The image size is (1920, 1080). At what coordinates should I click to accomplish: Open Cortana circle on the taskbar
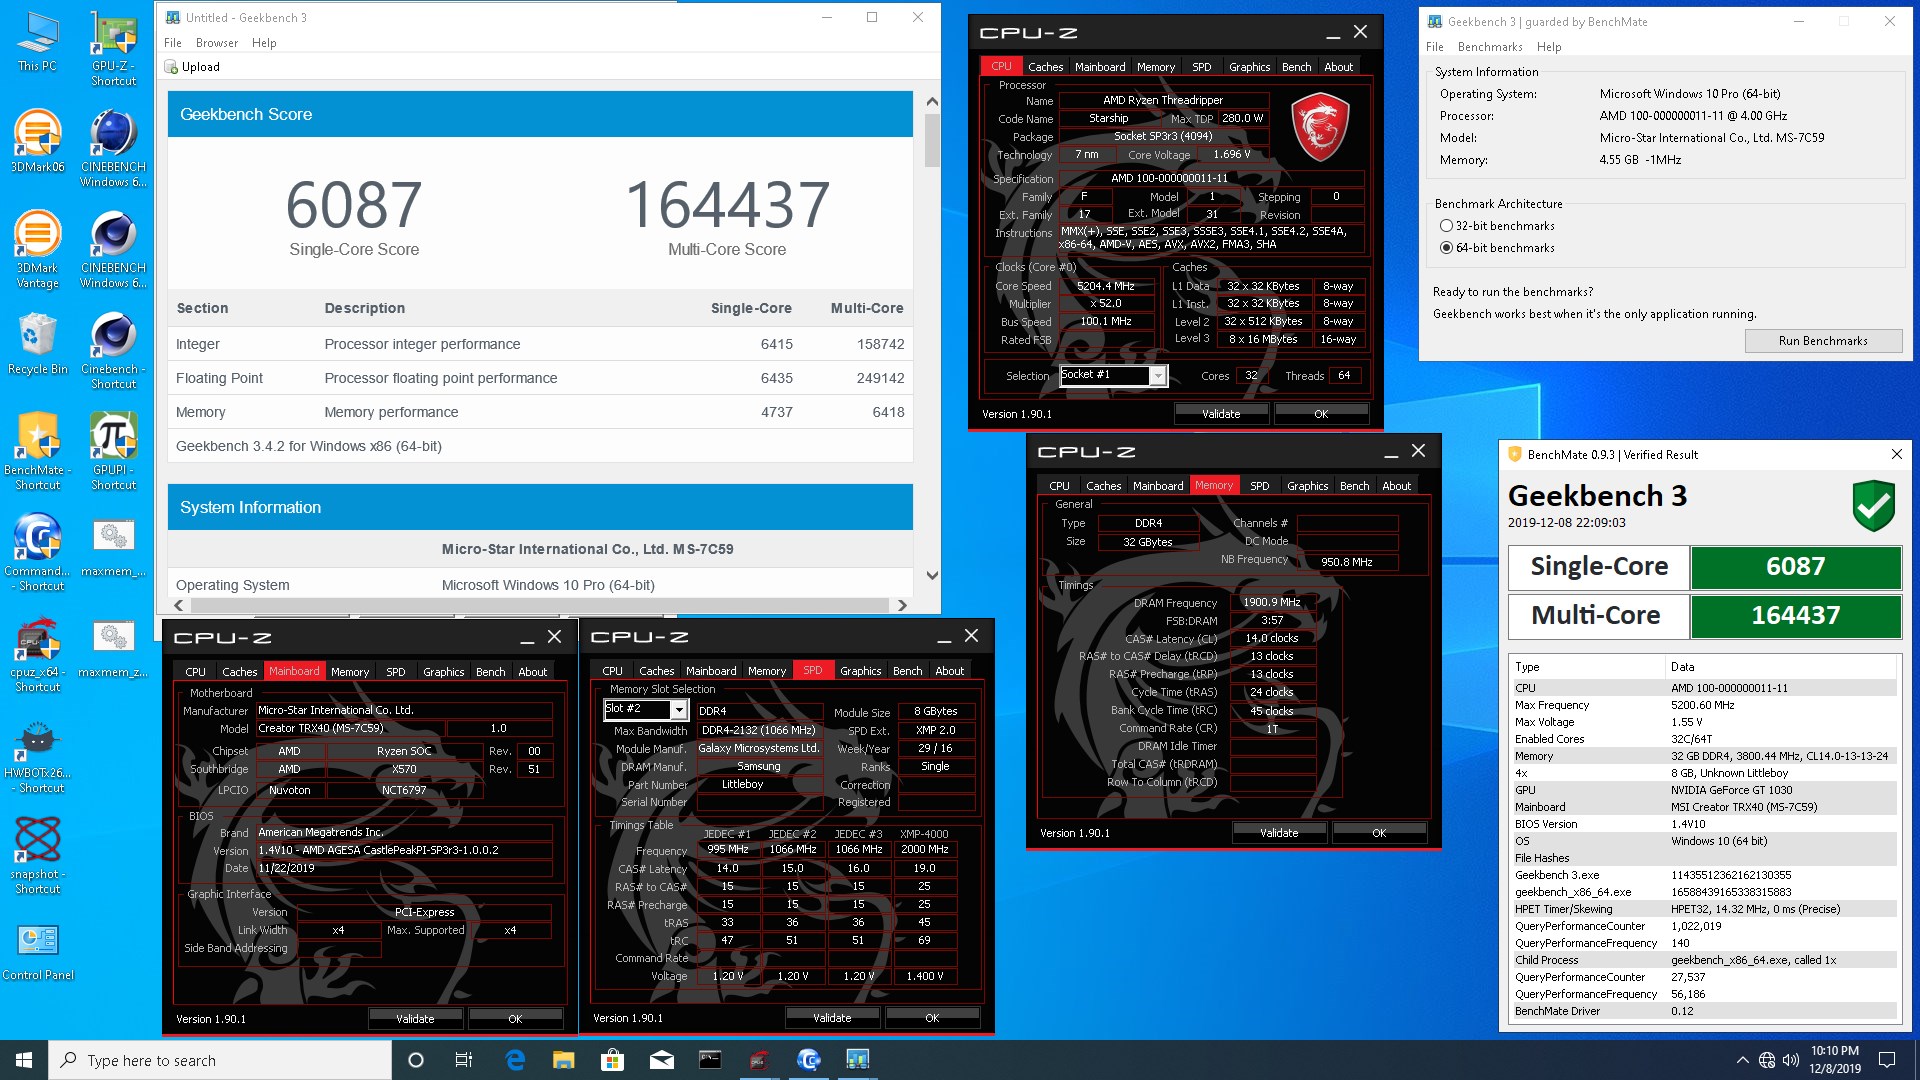[x=416, y=1060]
